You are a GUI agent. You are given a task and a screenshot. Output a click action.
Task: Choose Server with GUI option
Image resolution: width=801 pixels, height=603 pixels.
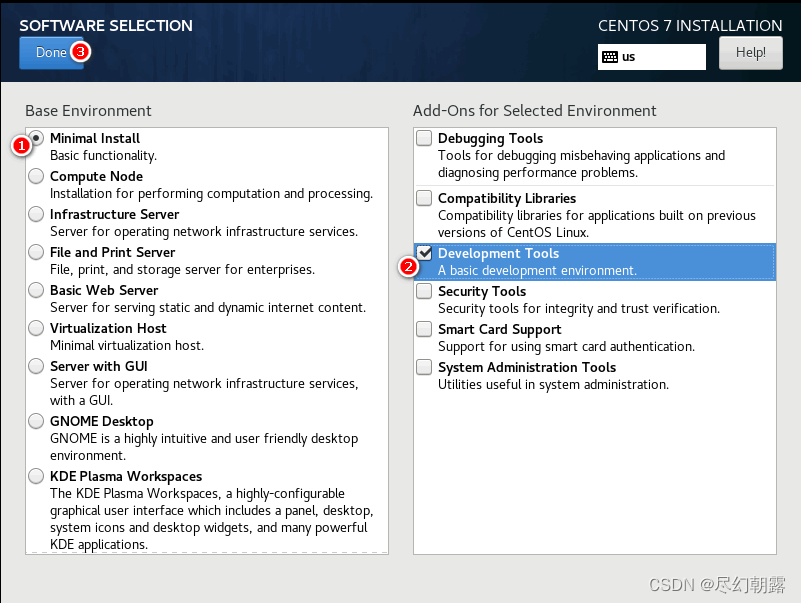pyautogui.click(x=36, y=366)
